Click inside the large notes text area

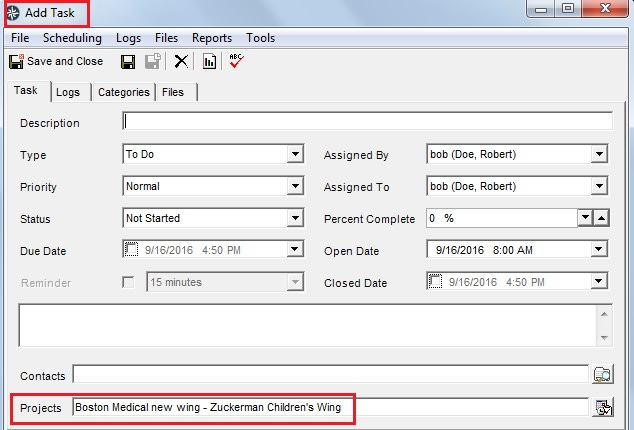(x=308, y=325)
